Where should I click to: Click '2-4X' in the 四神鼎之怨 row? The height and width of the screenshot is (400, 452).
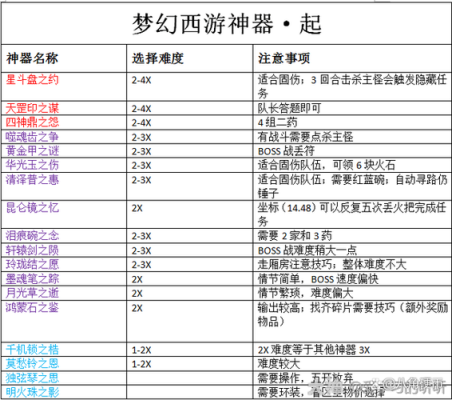(x=141, y=123)
